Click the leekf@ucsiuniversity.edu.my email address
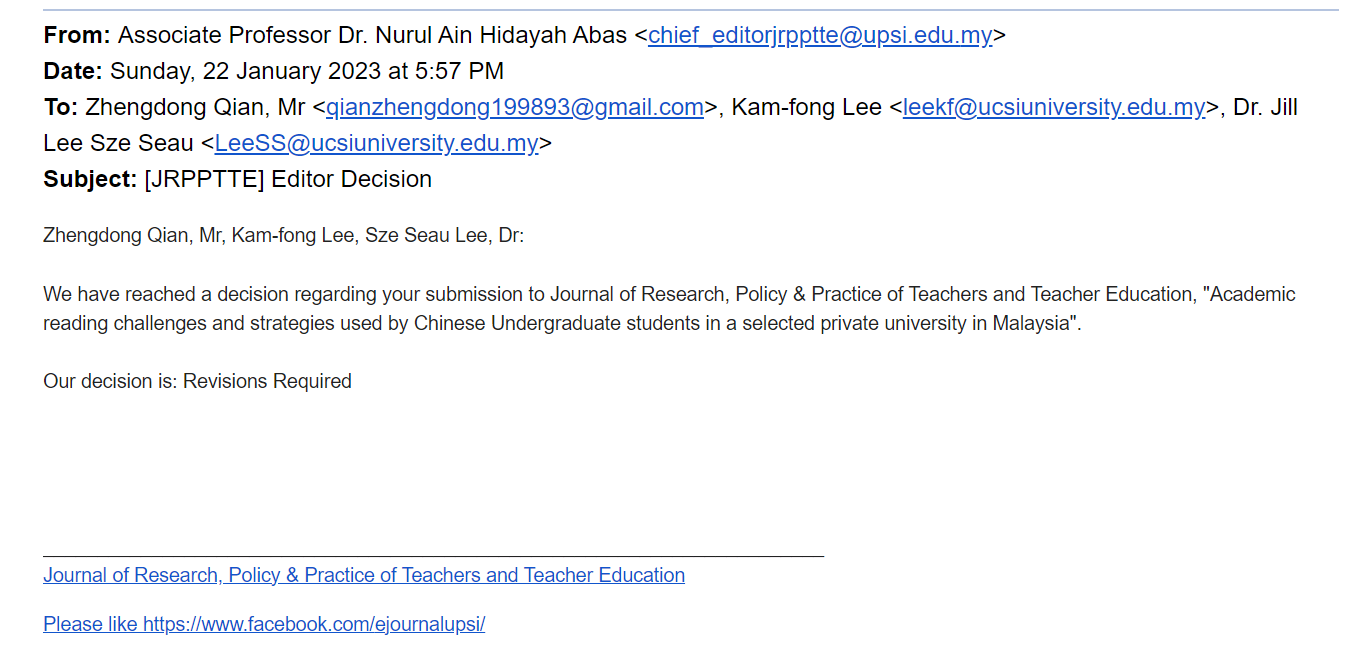 1054,107
